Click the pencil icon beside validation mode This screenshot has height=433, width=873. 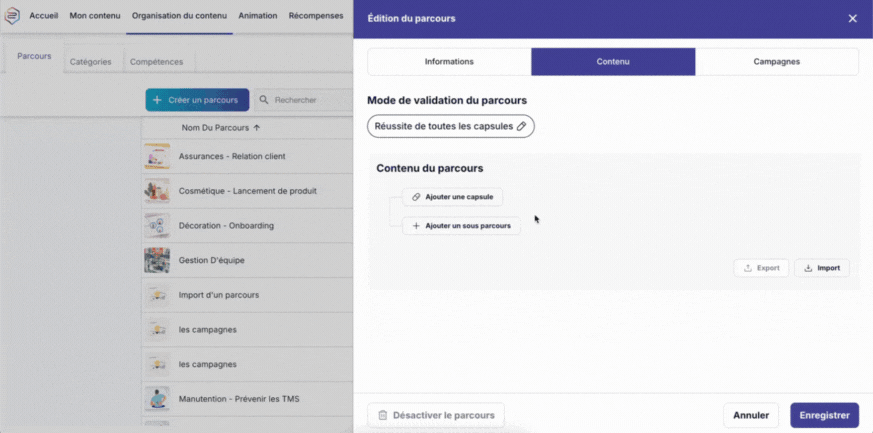tap(521, 127)
